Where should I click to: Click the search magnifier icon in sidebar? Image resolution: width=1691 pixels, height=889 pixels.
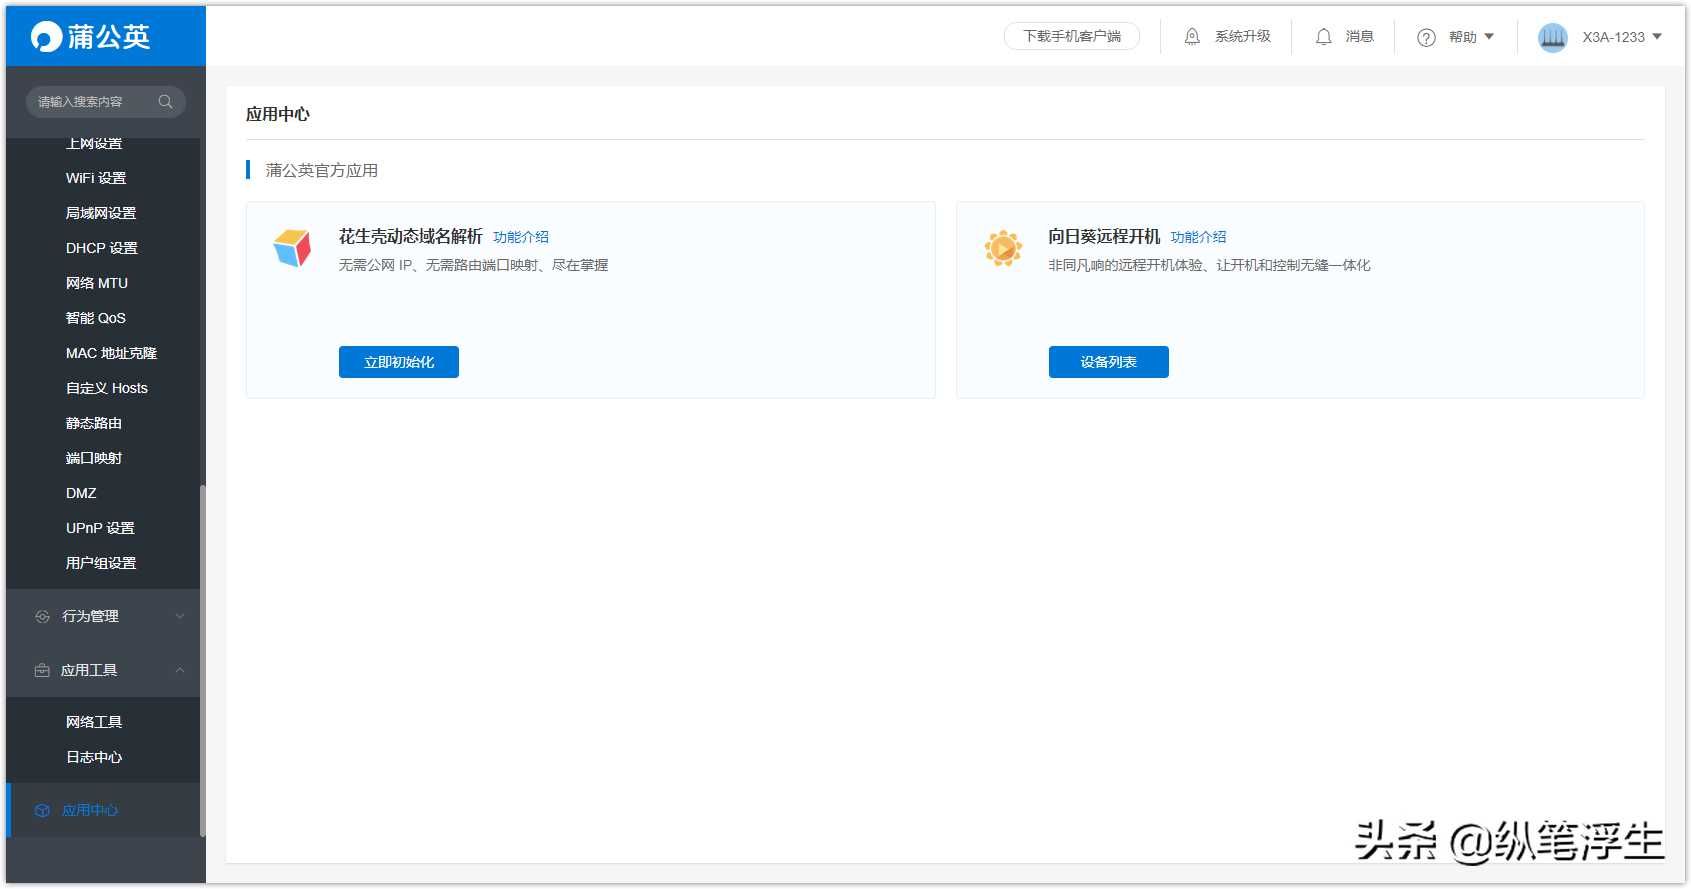pos(165,102)
